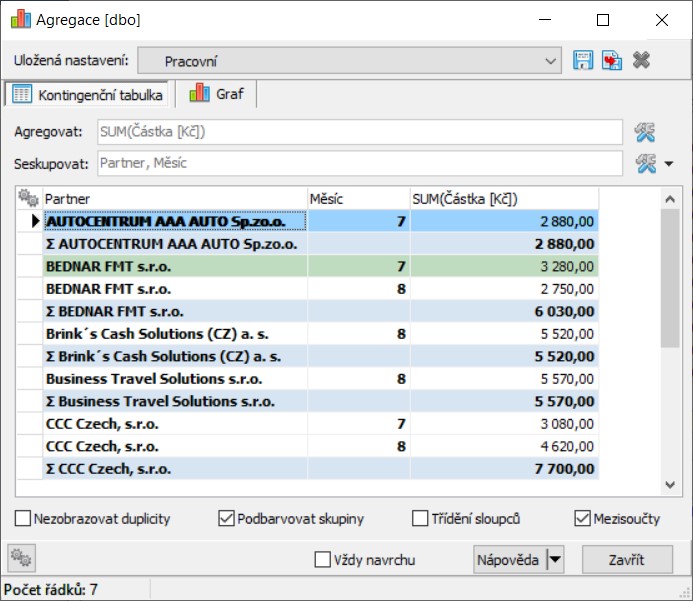Image resolution: width=693 pixels, height=601 pixels.
Task: Select the Σ BEDNAR FMT s.r.o. subtotal row
Action: pos(321,311)
